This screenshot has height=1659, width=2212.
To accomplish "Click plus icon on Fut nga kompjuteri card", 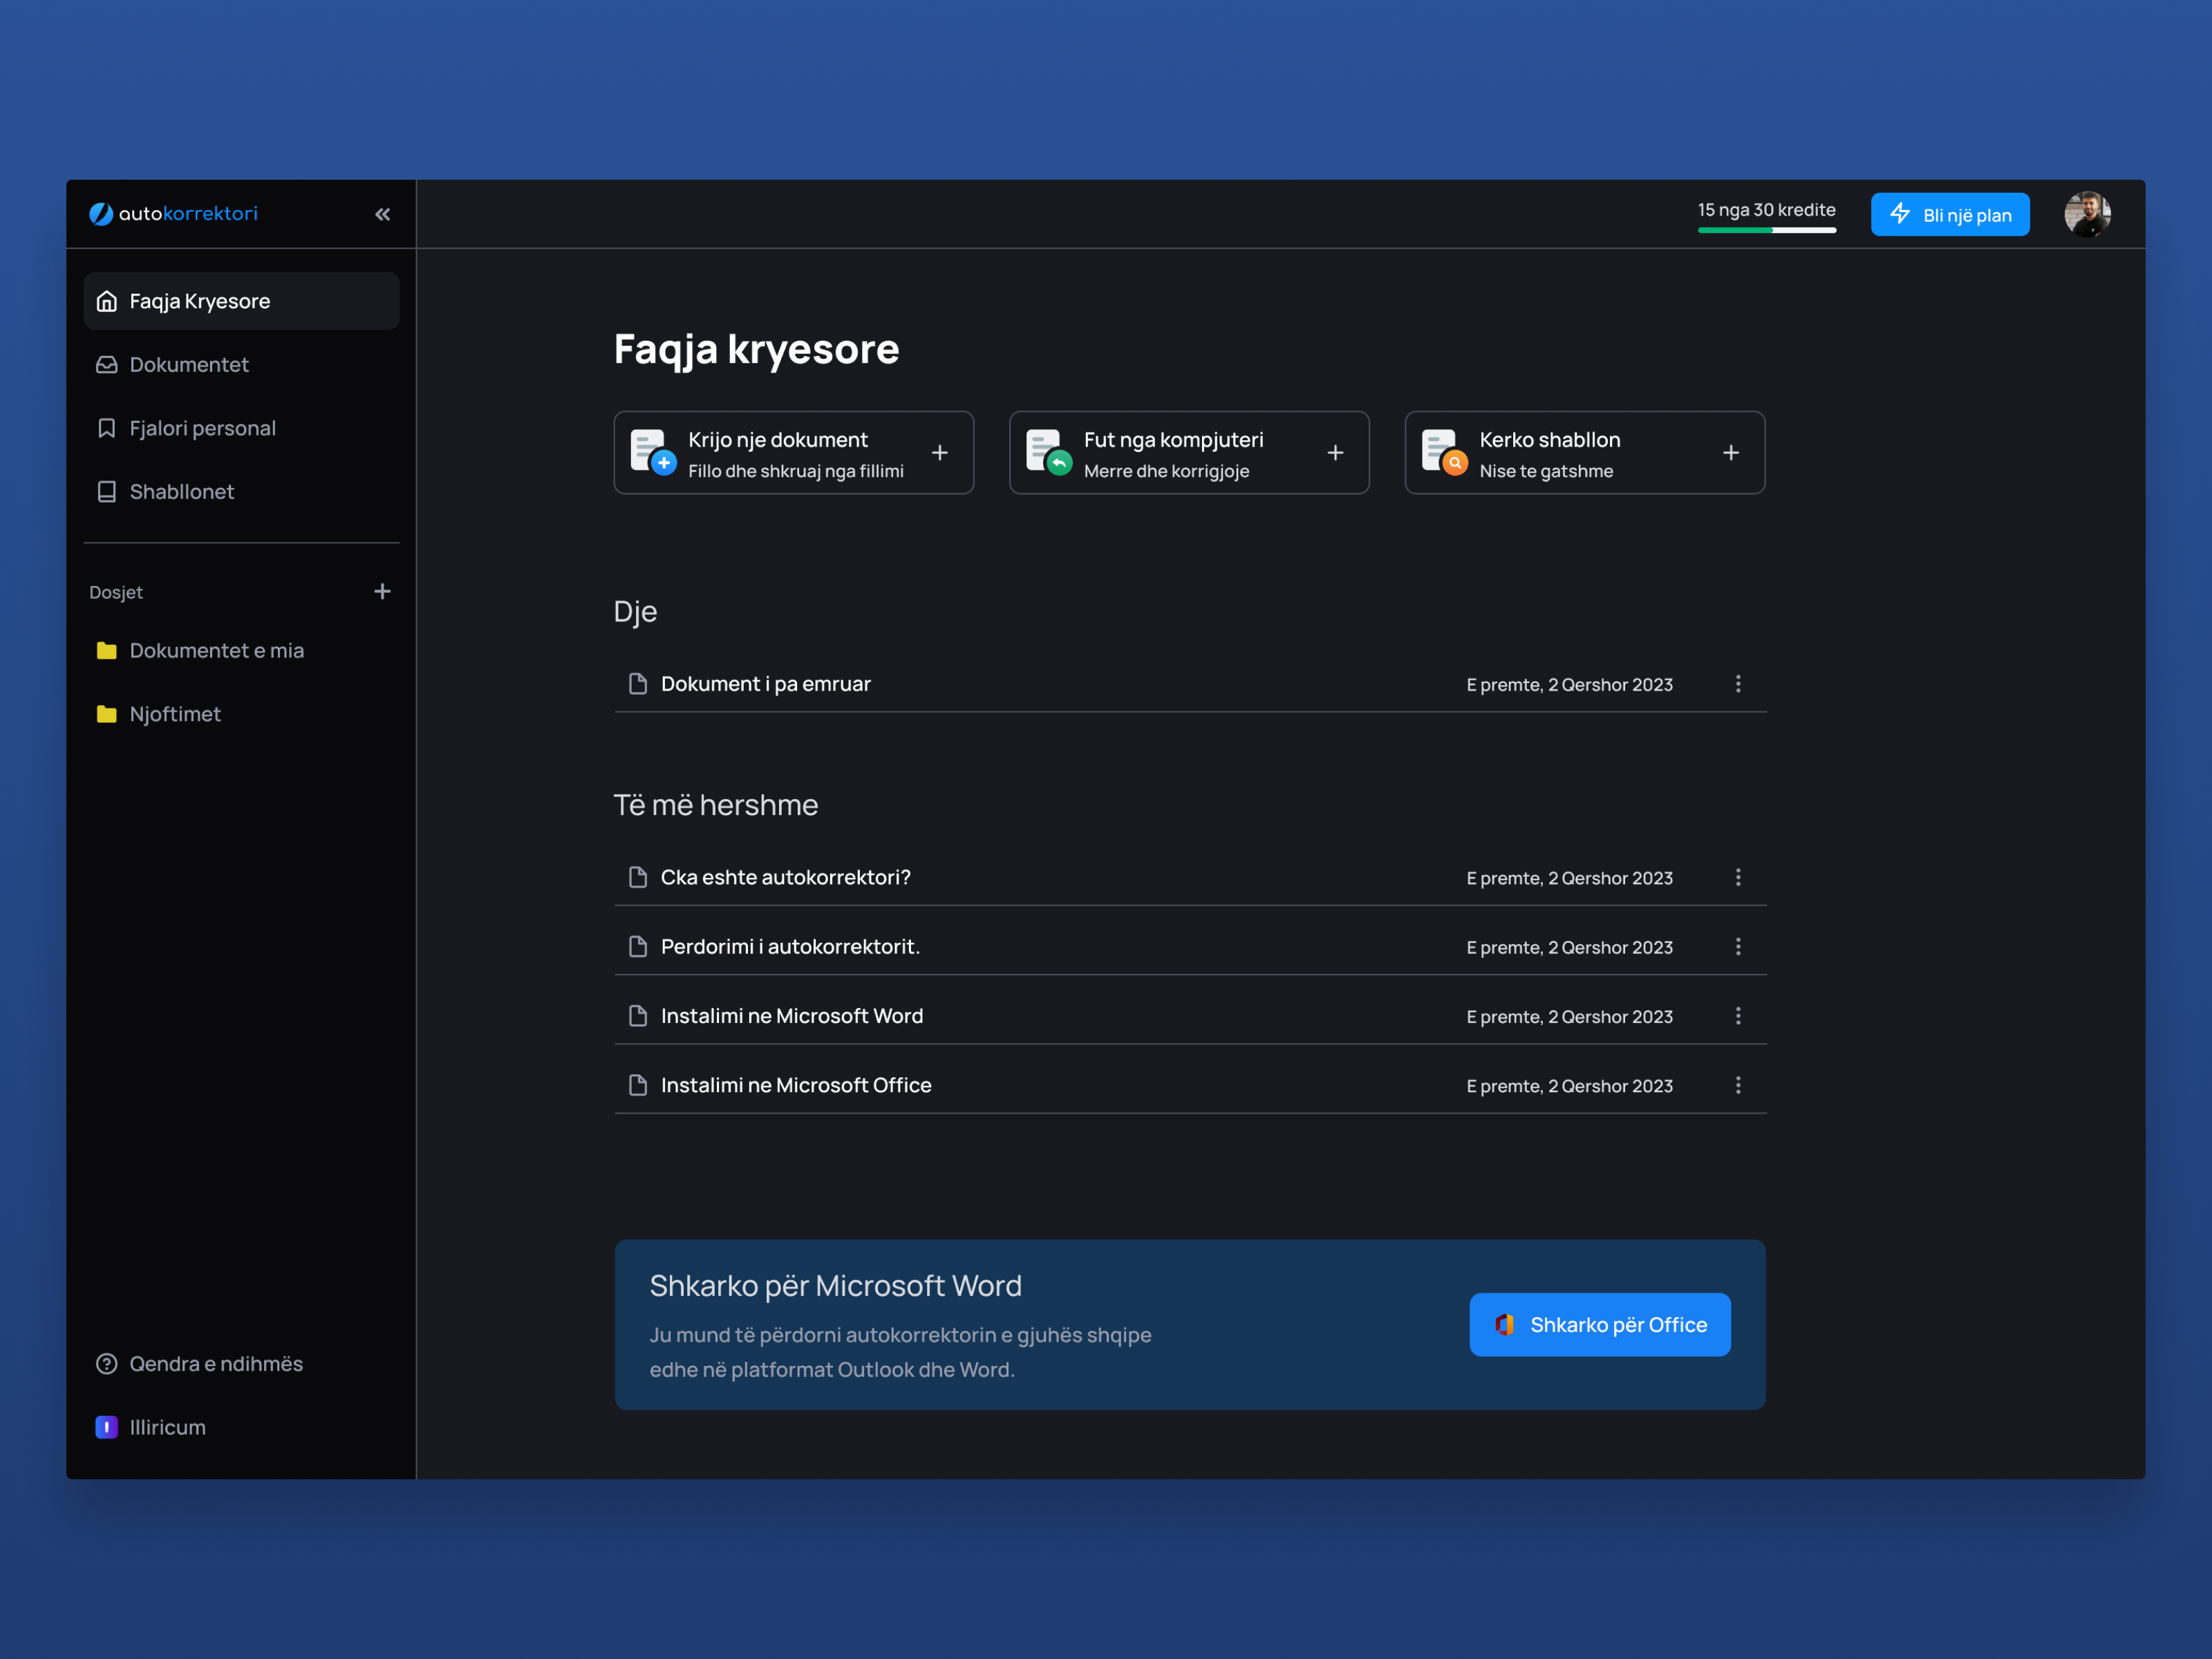I will pos(1335,453).
